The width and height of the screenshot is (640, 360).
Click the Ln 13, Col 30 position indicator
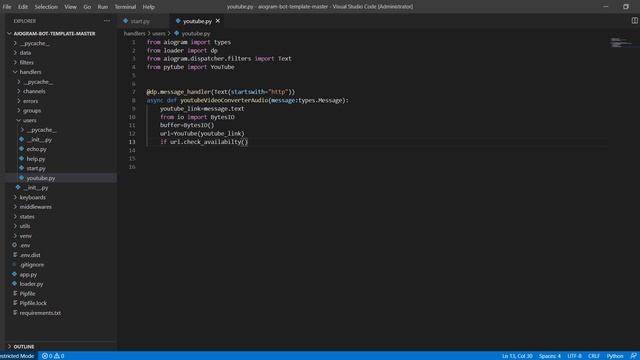(x=517, y=356)
